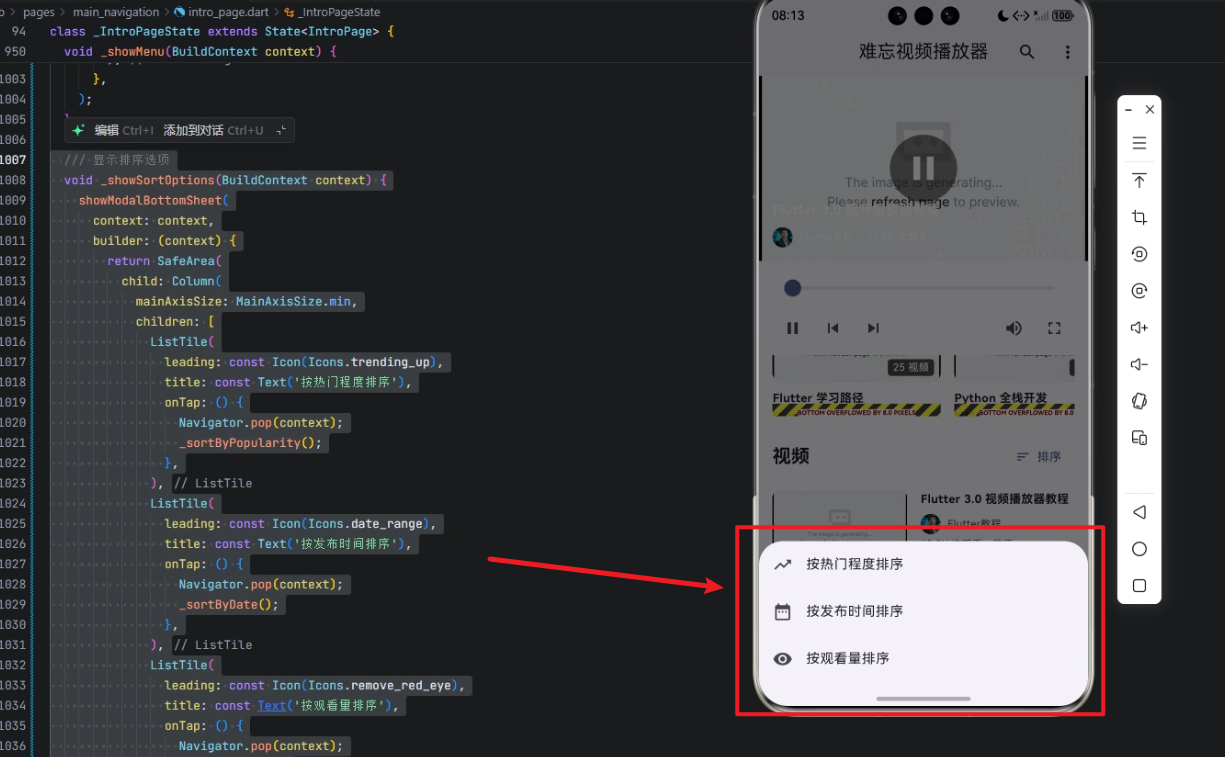
Task: Click the rotate-left icon in the emulator toolbar
Action: coord(1139,254)
